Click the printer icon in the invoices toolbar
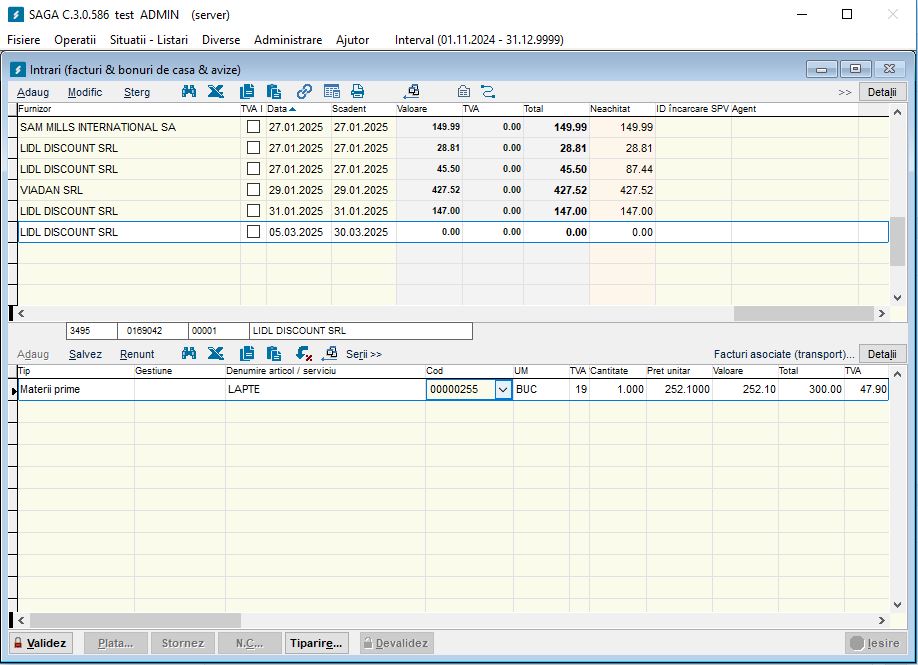This screenshot has width=918, height=665. pyautogui.click(x=357, y=91)
